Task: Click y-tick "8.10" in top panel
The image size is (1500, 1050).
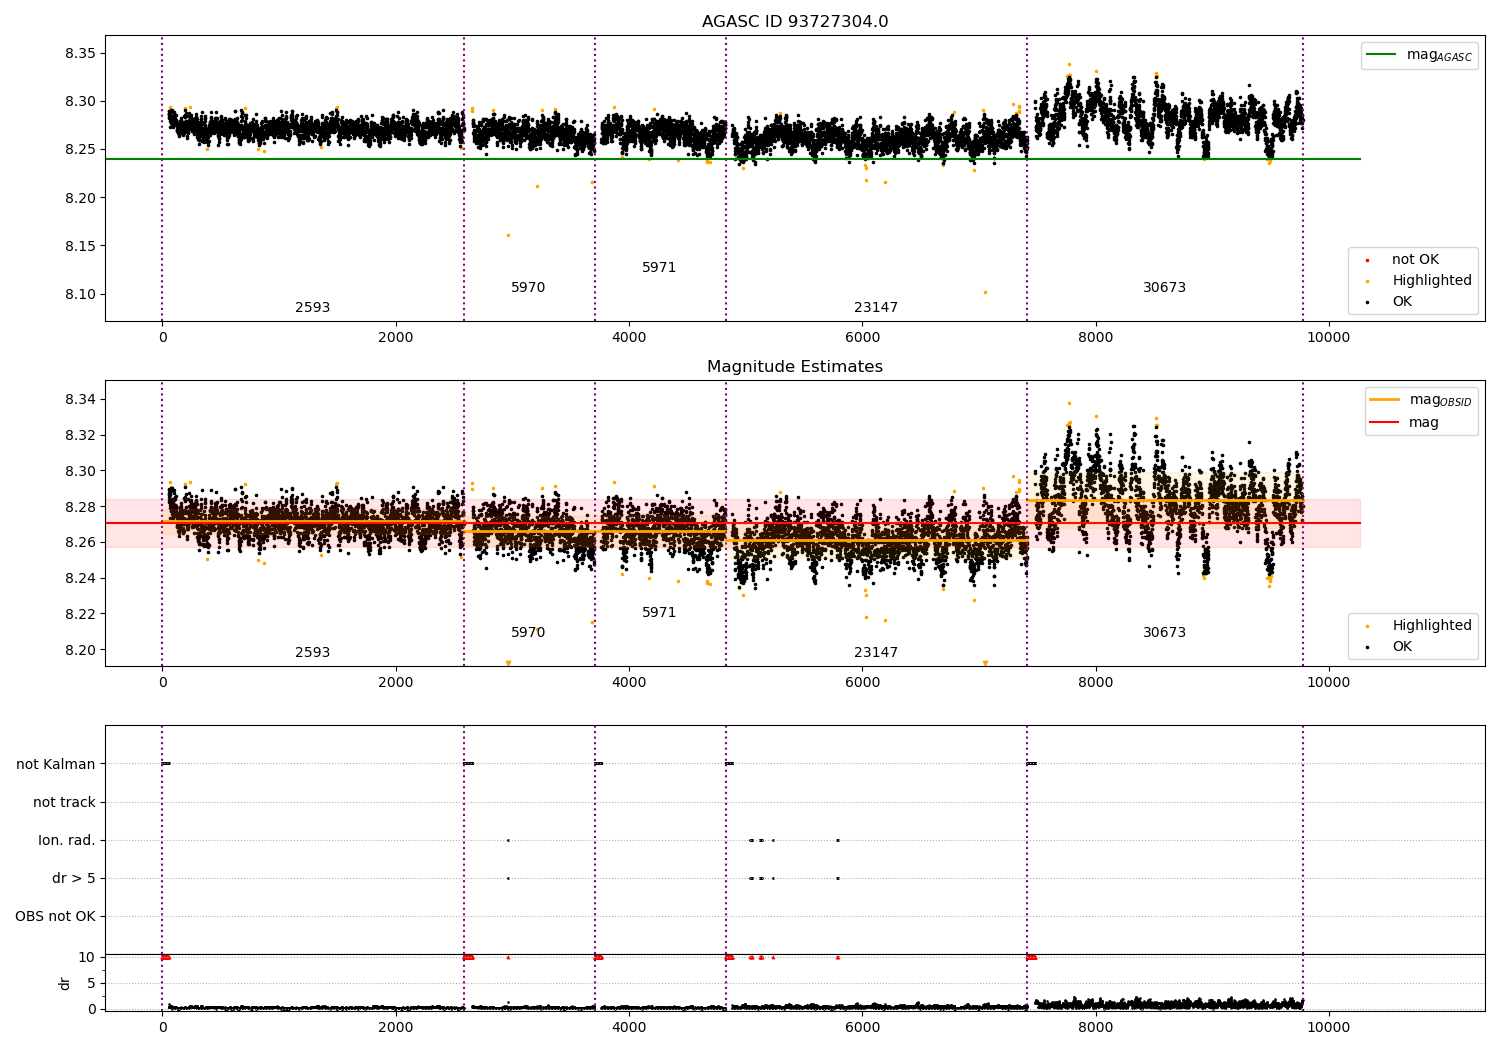Action: click(80, 295)
